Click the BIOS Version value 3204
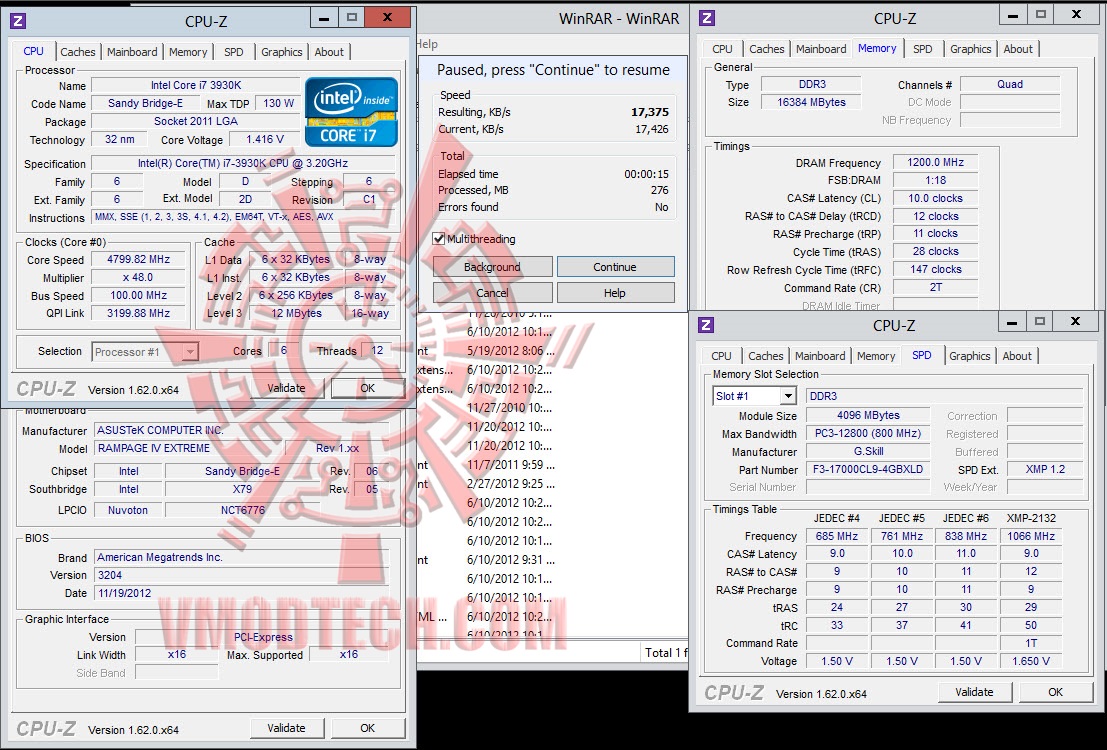Viewport: 1107px width, 750px height. 241,575
